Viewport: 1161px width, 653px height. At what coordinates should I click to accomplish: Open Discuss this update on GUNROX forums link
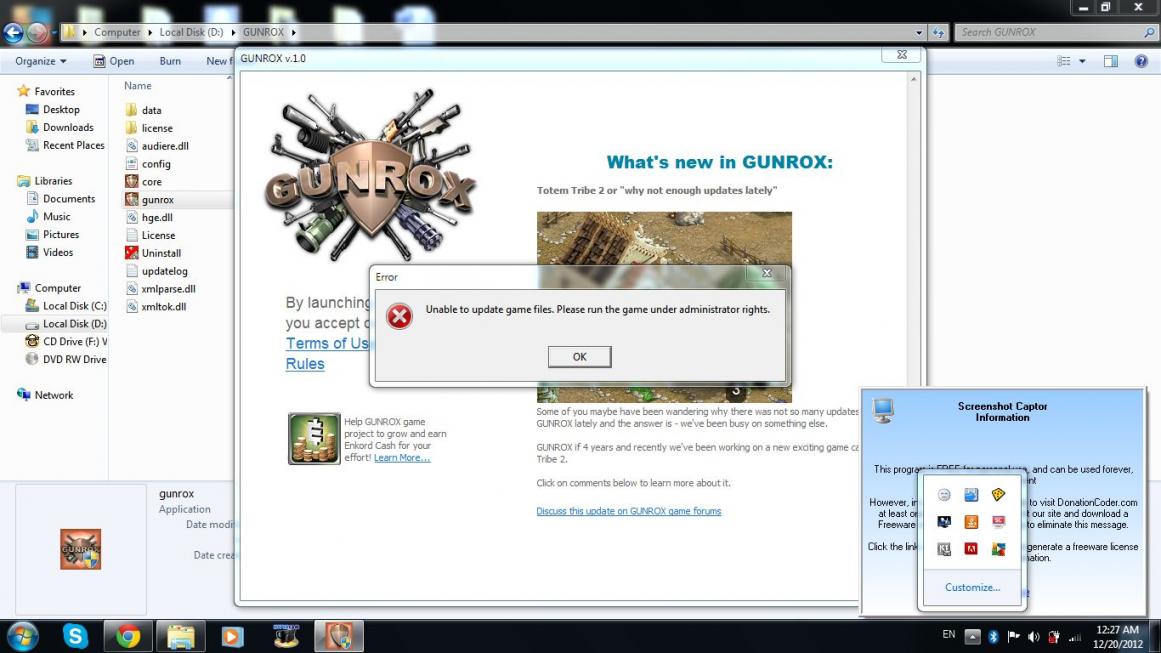click(x=628, y=511)
